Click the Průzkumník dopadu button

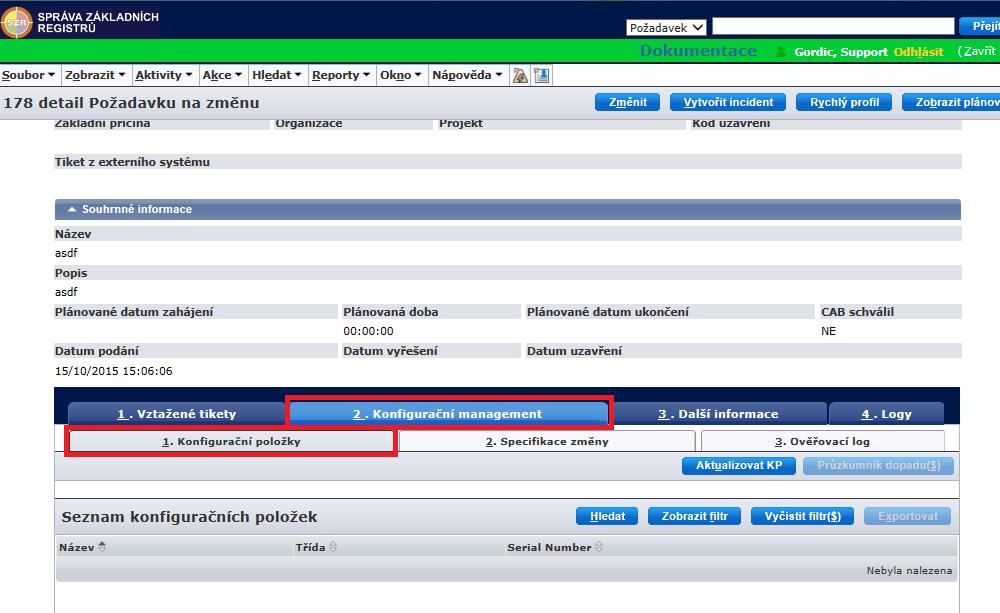pyautogui.click(x=878, y=466)
